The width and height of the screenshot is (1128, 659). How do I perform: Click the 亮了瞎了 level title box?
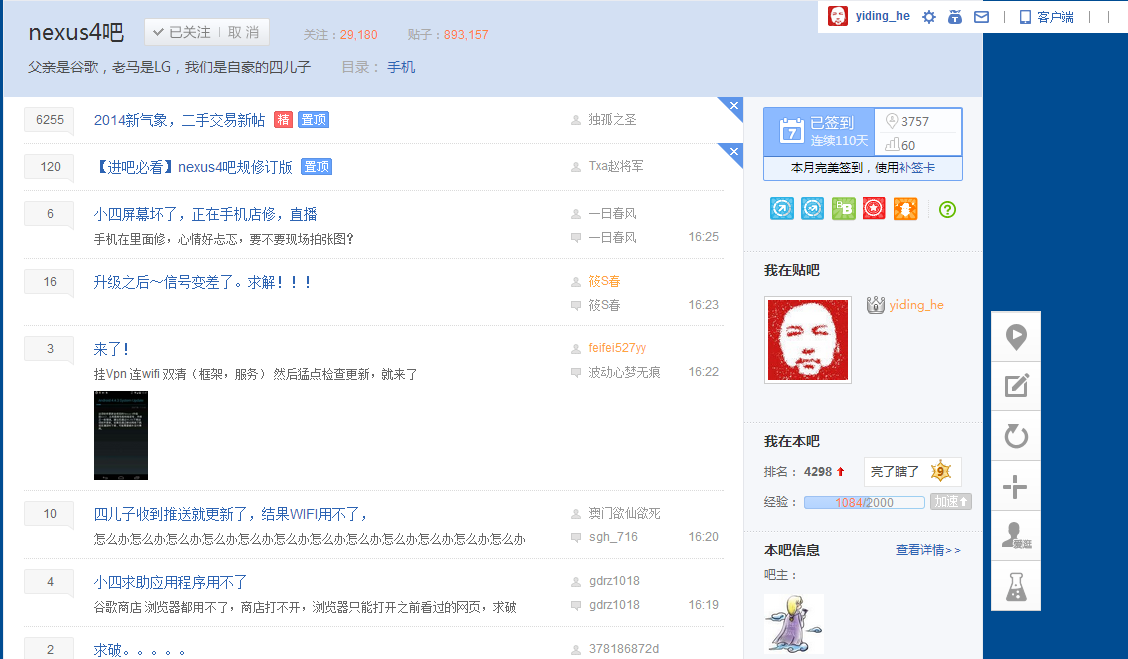[x=912, y=472]
